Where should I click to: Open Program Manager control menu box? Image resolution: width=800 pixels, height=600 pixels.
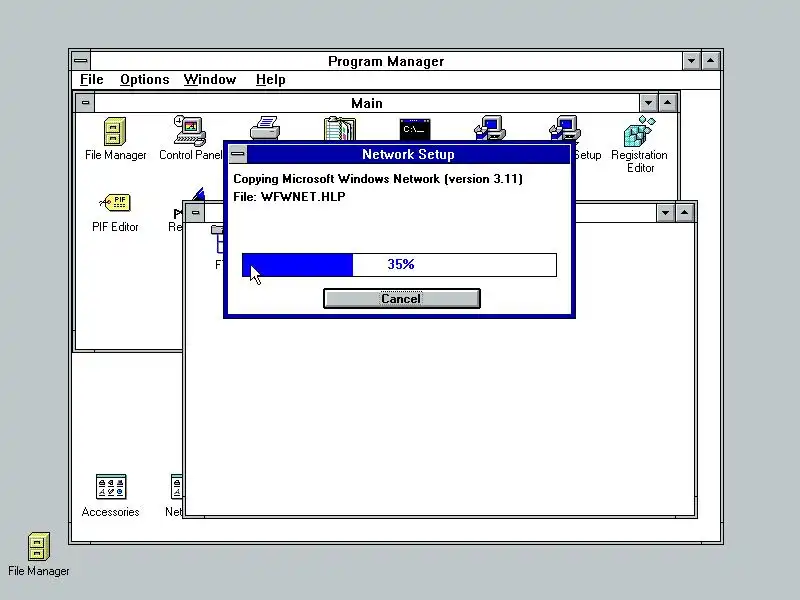81,61
